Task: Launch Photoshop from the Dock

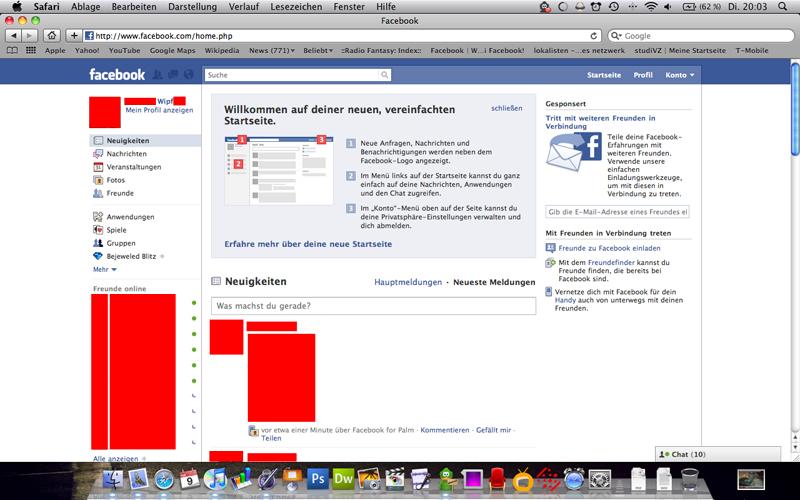Action: pos(318,479)
